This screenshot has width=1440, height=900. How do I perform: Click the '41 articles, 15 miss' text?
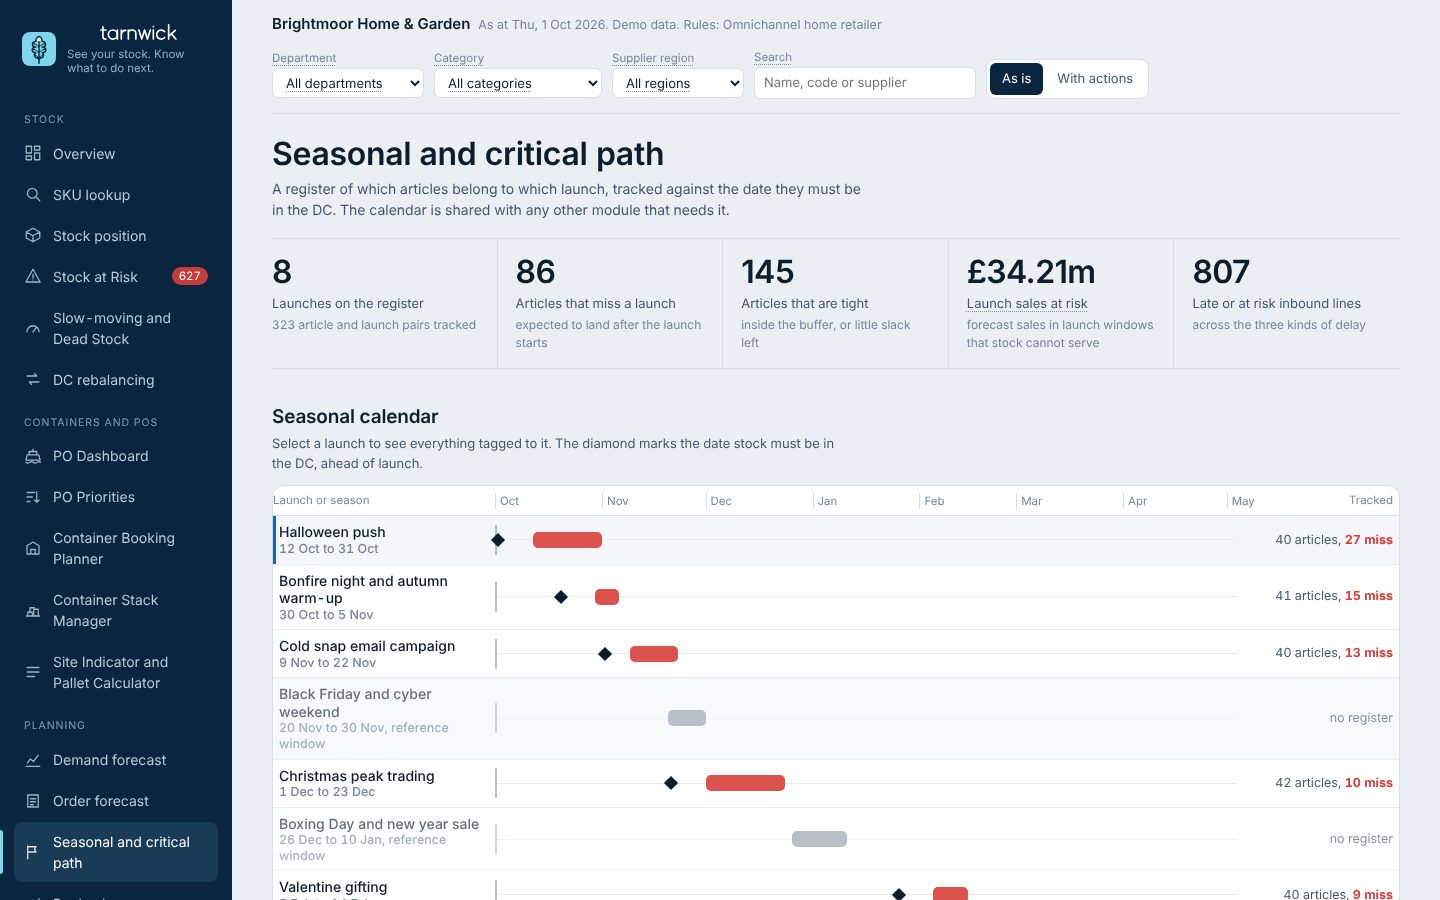point(1334,596)
